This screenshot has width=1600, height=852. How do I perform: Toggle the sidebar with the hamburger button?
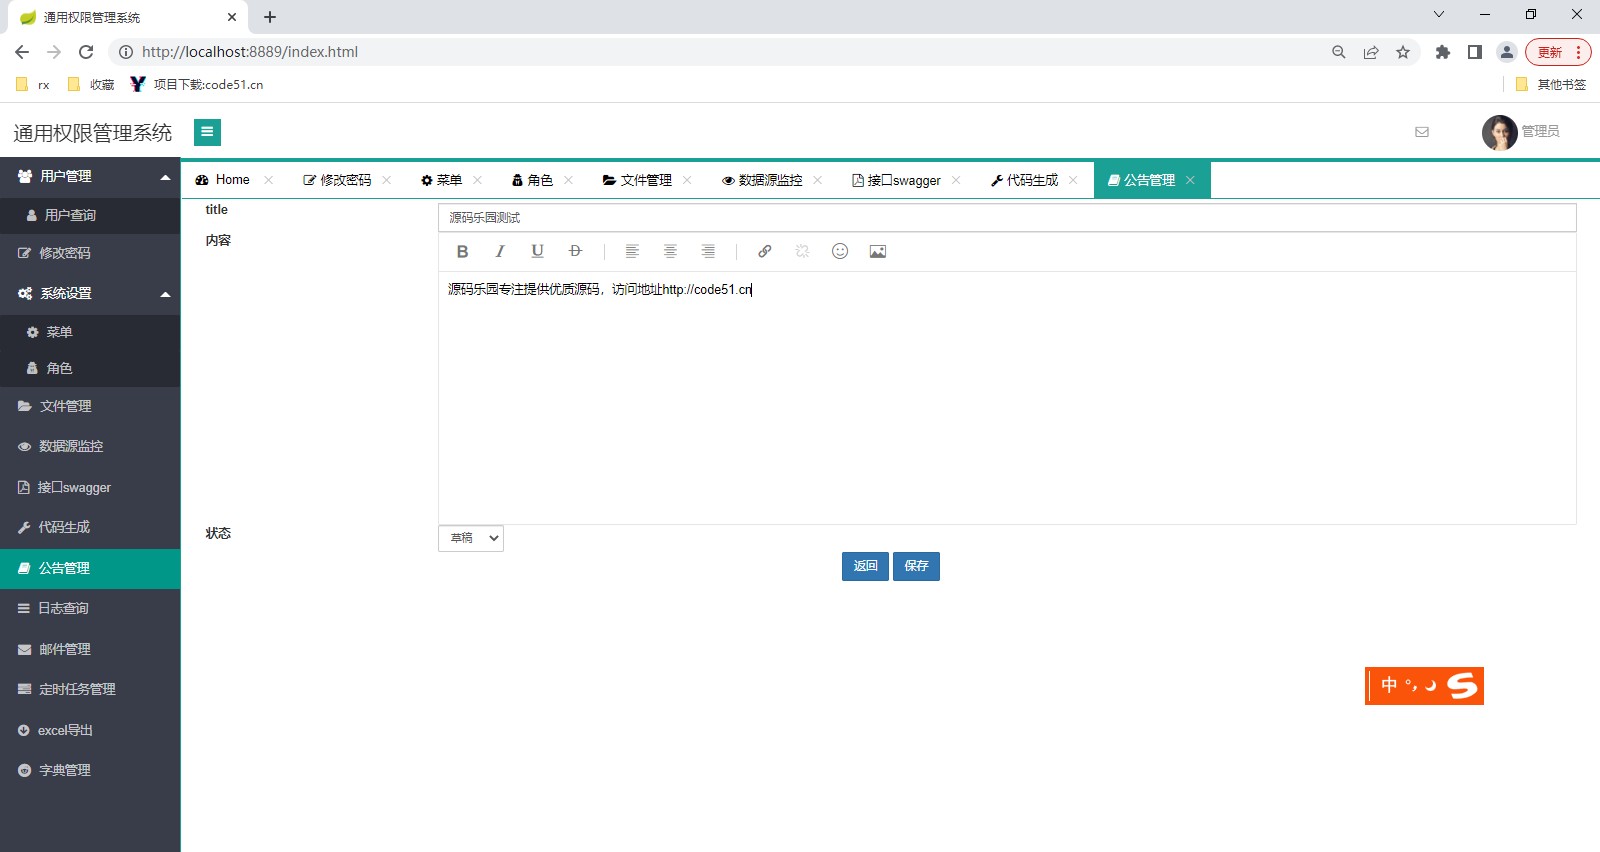[207, 132]
